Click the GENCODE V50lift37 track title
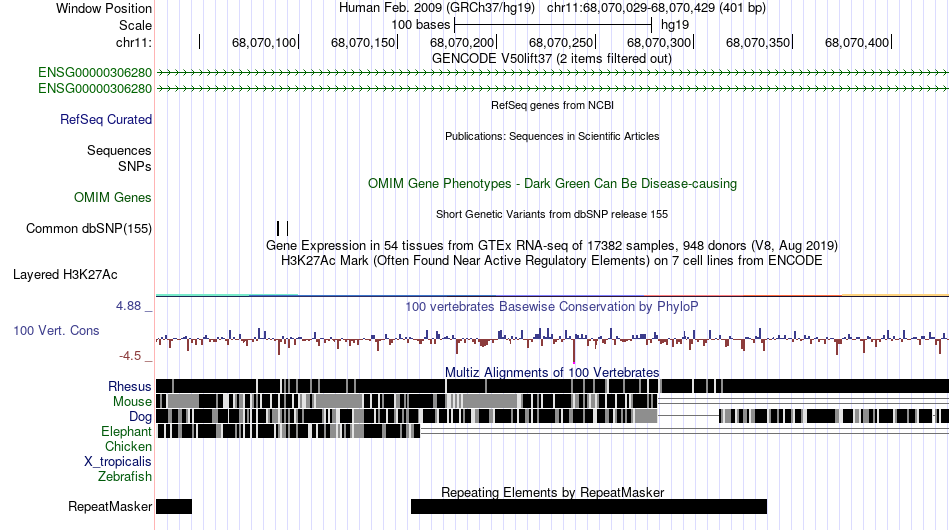This screenshot has width=950, height=530. [551, 59]
